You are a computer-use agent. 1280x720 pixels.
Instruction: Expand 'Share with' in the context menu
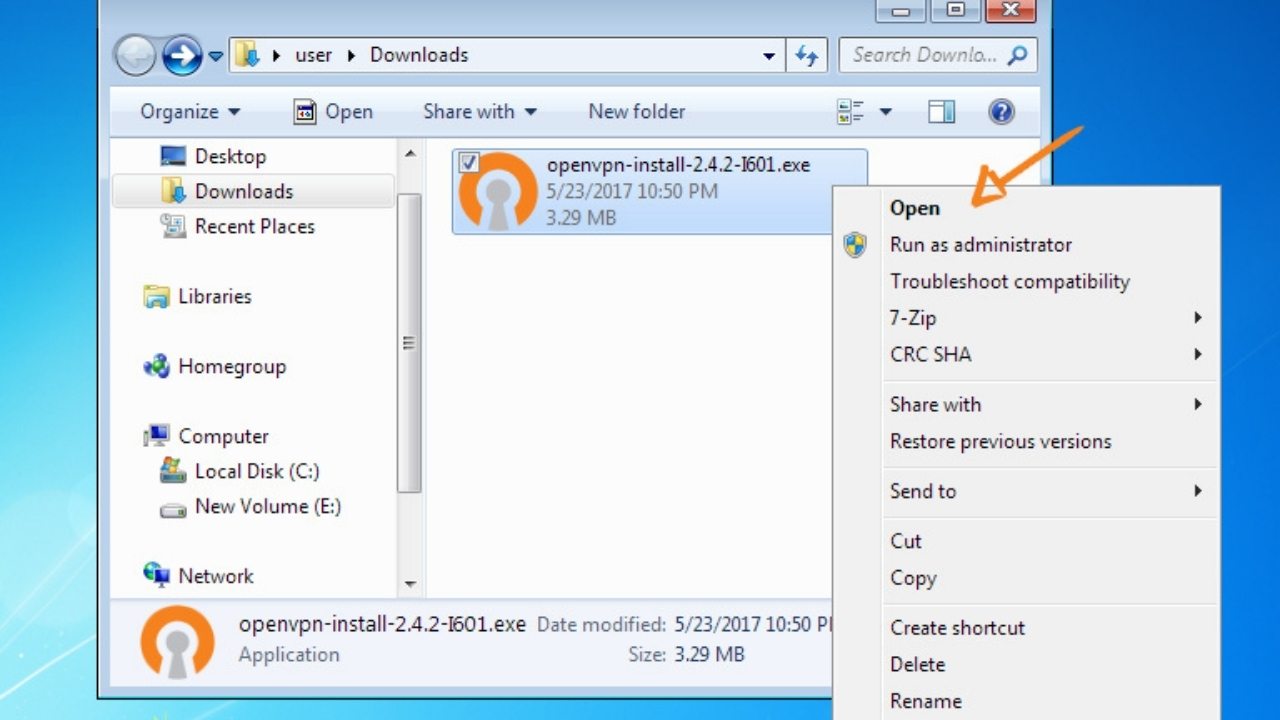tap(1026, 405)
